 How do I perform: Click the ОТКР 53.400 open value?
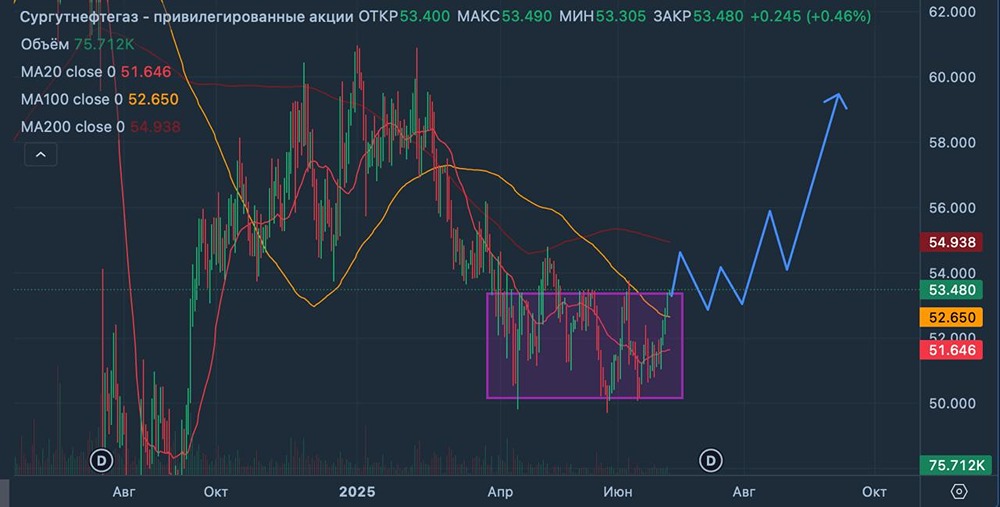pyautogui.click(x=404, y=17)
